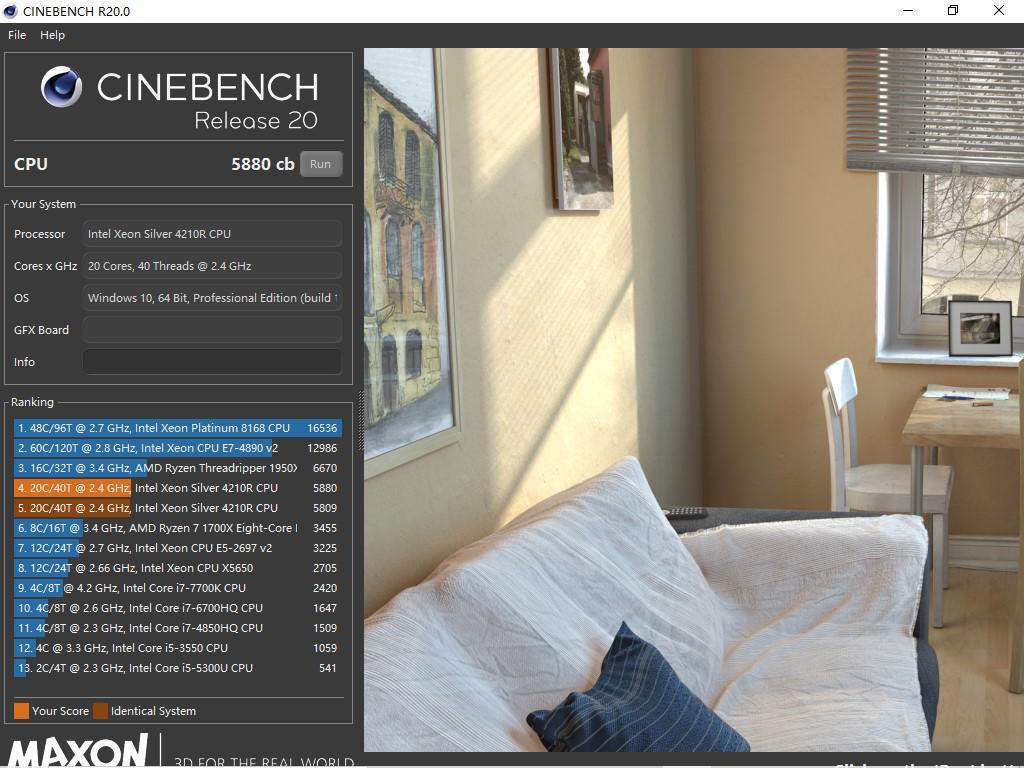1024x768 pixels.
Task: Select ranking row Core i7-6700HQ CPU
Action: coord(178,609)
